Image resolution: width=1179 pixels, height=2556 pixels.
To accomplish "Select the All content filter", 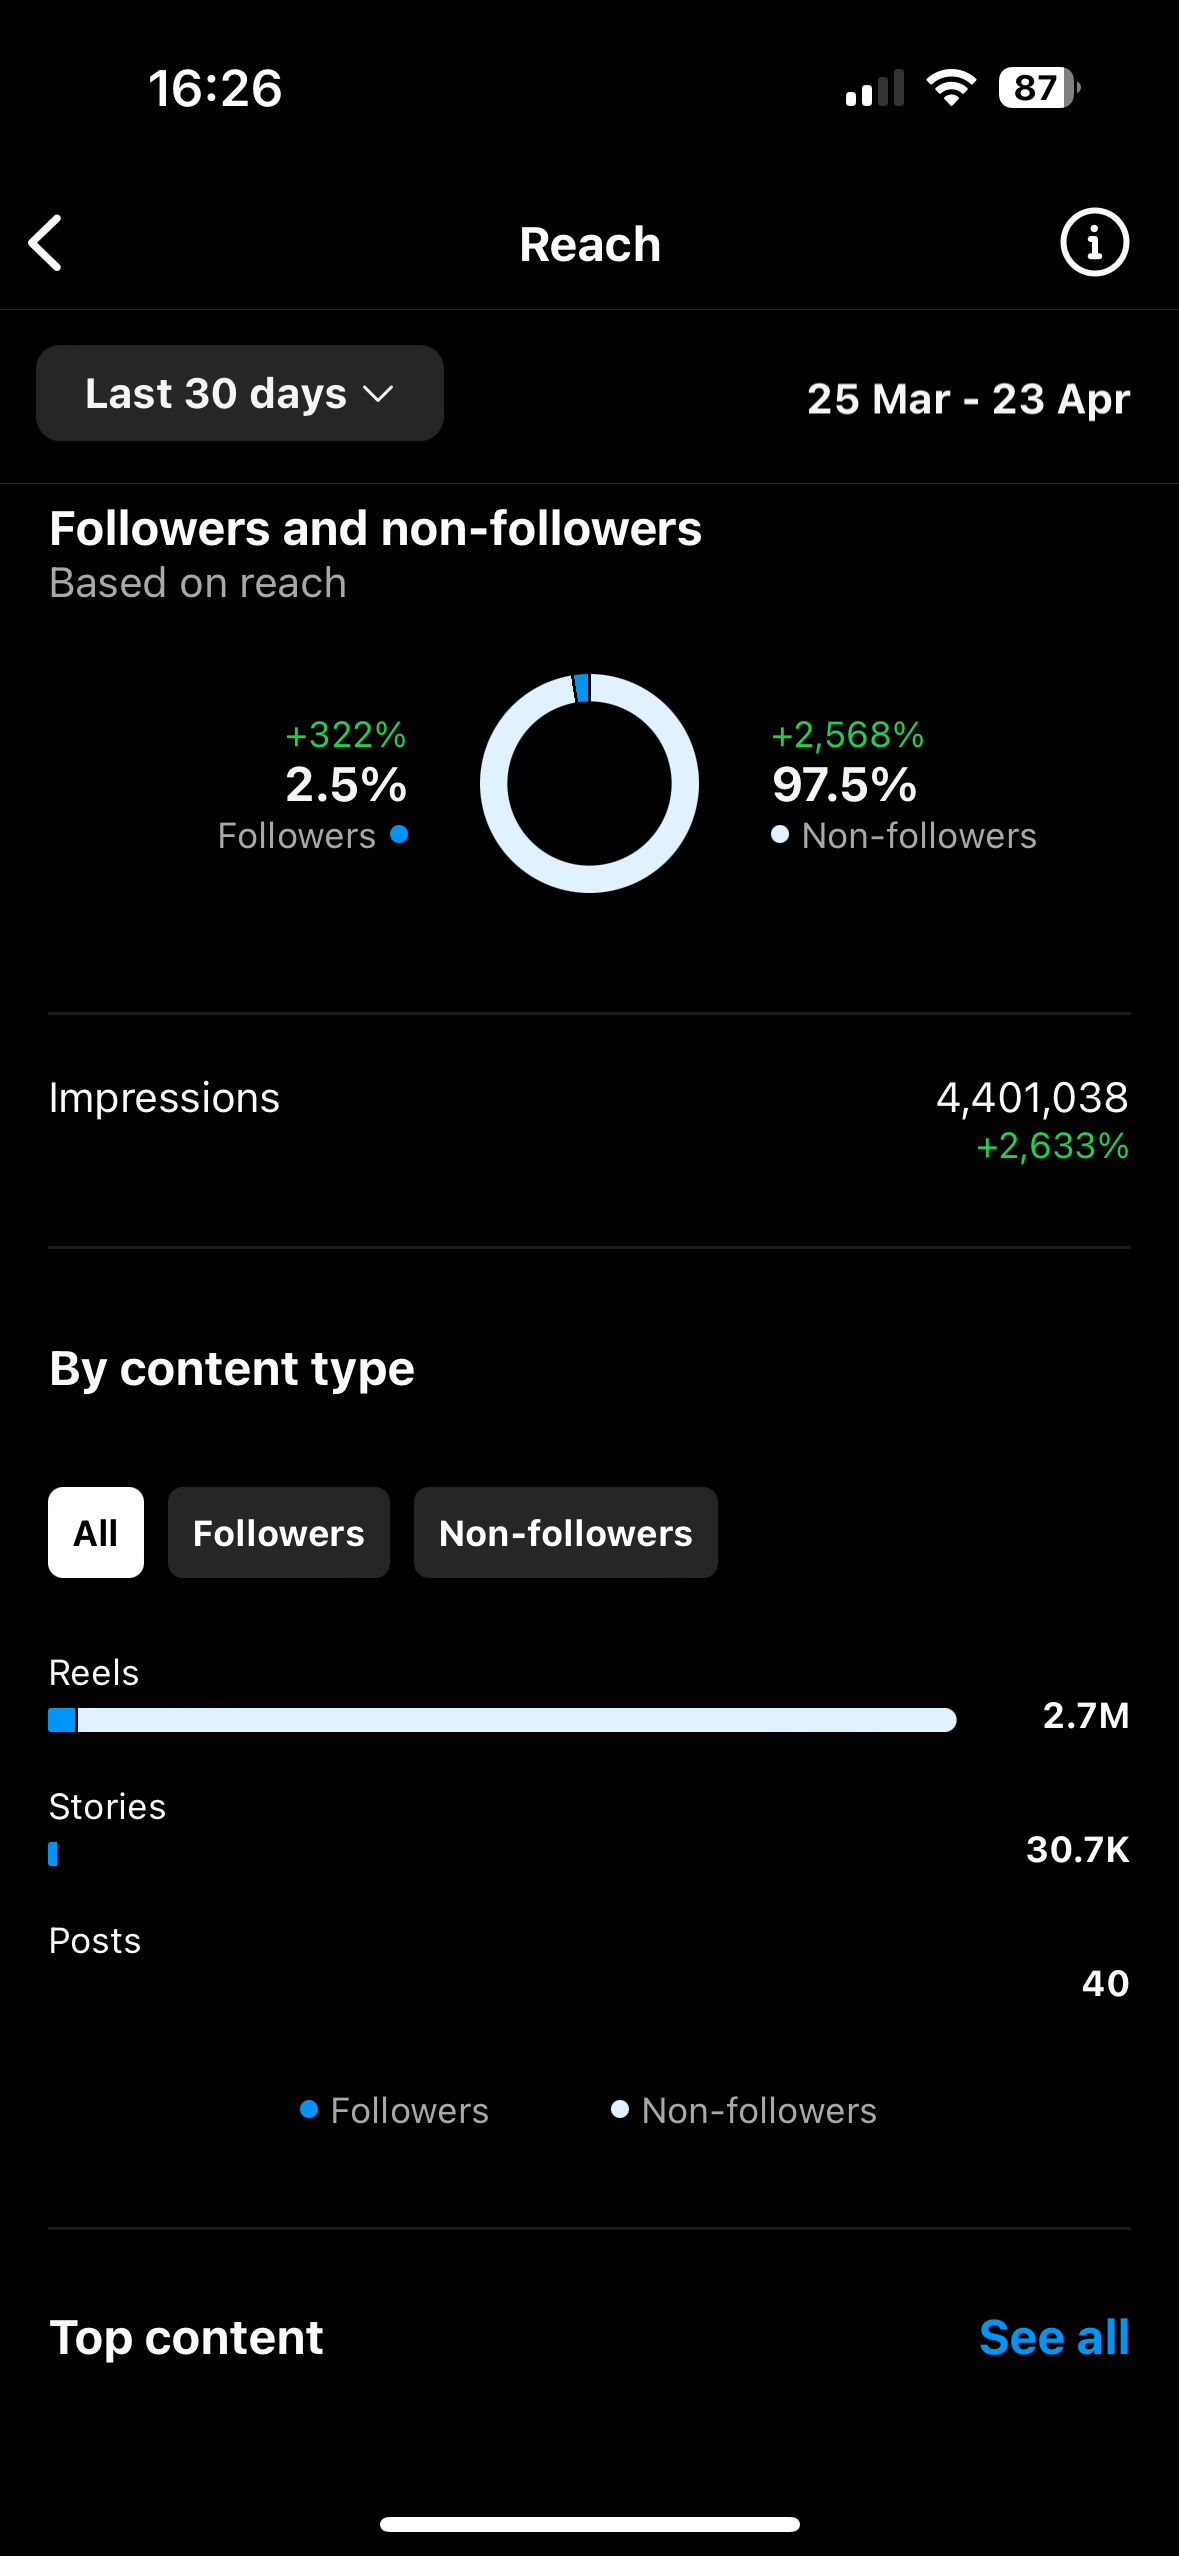I will click(x=96, y=1532).
